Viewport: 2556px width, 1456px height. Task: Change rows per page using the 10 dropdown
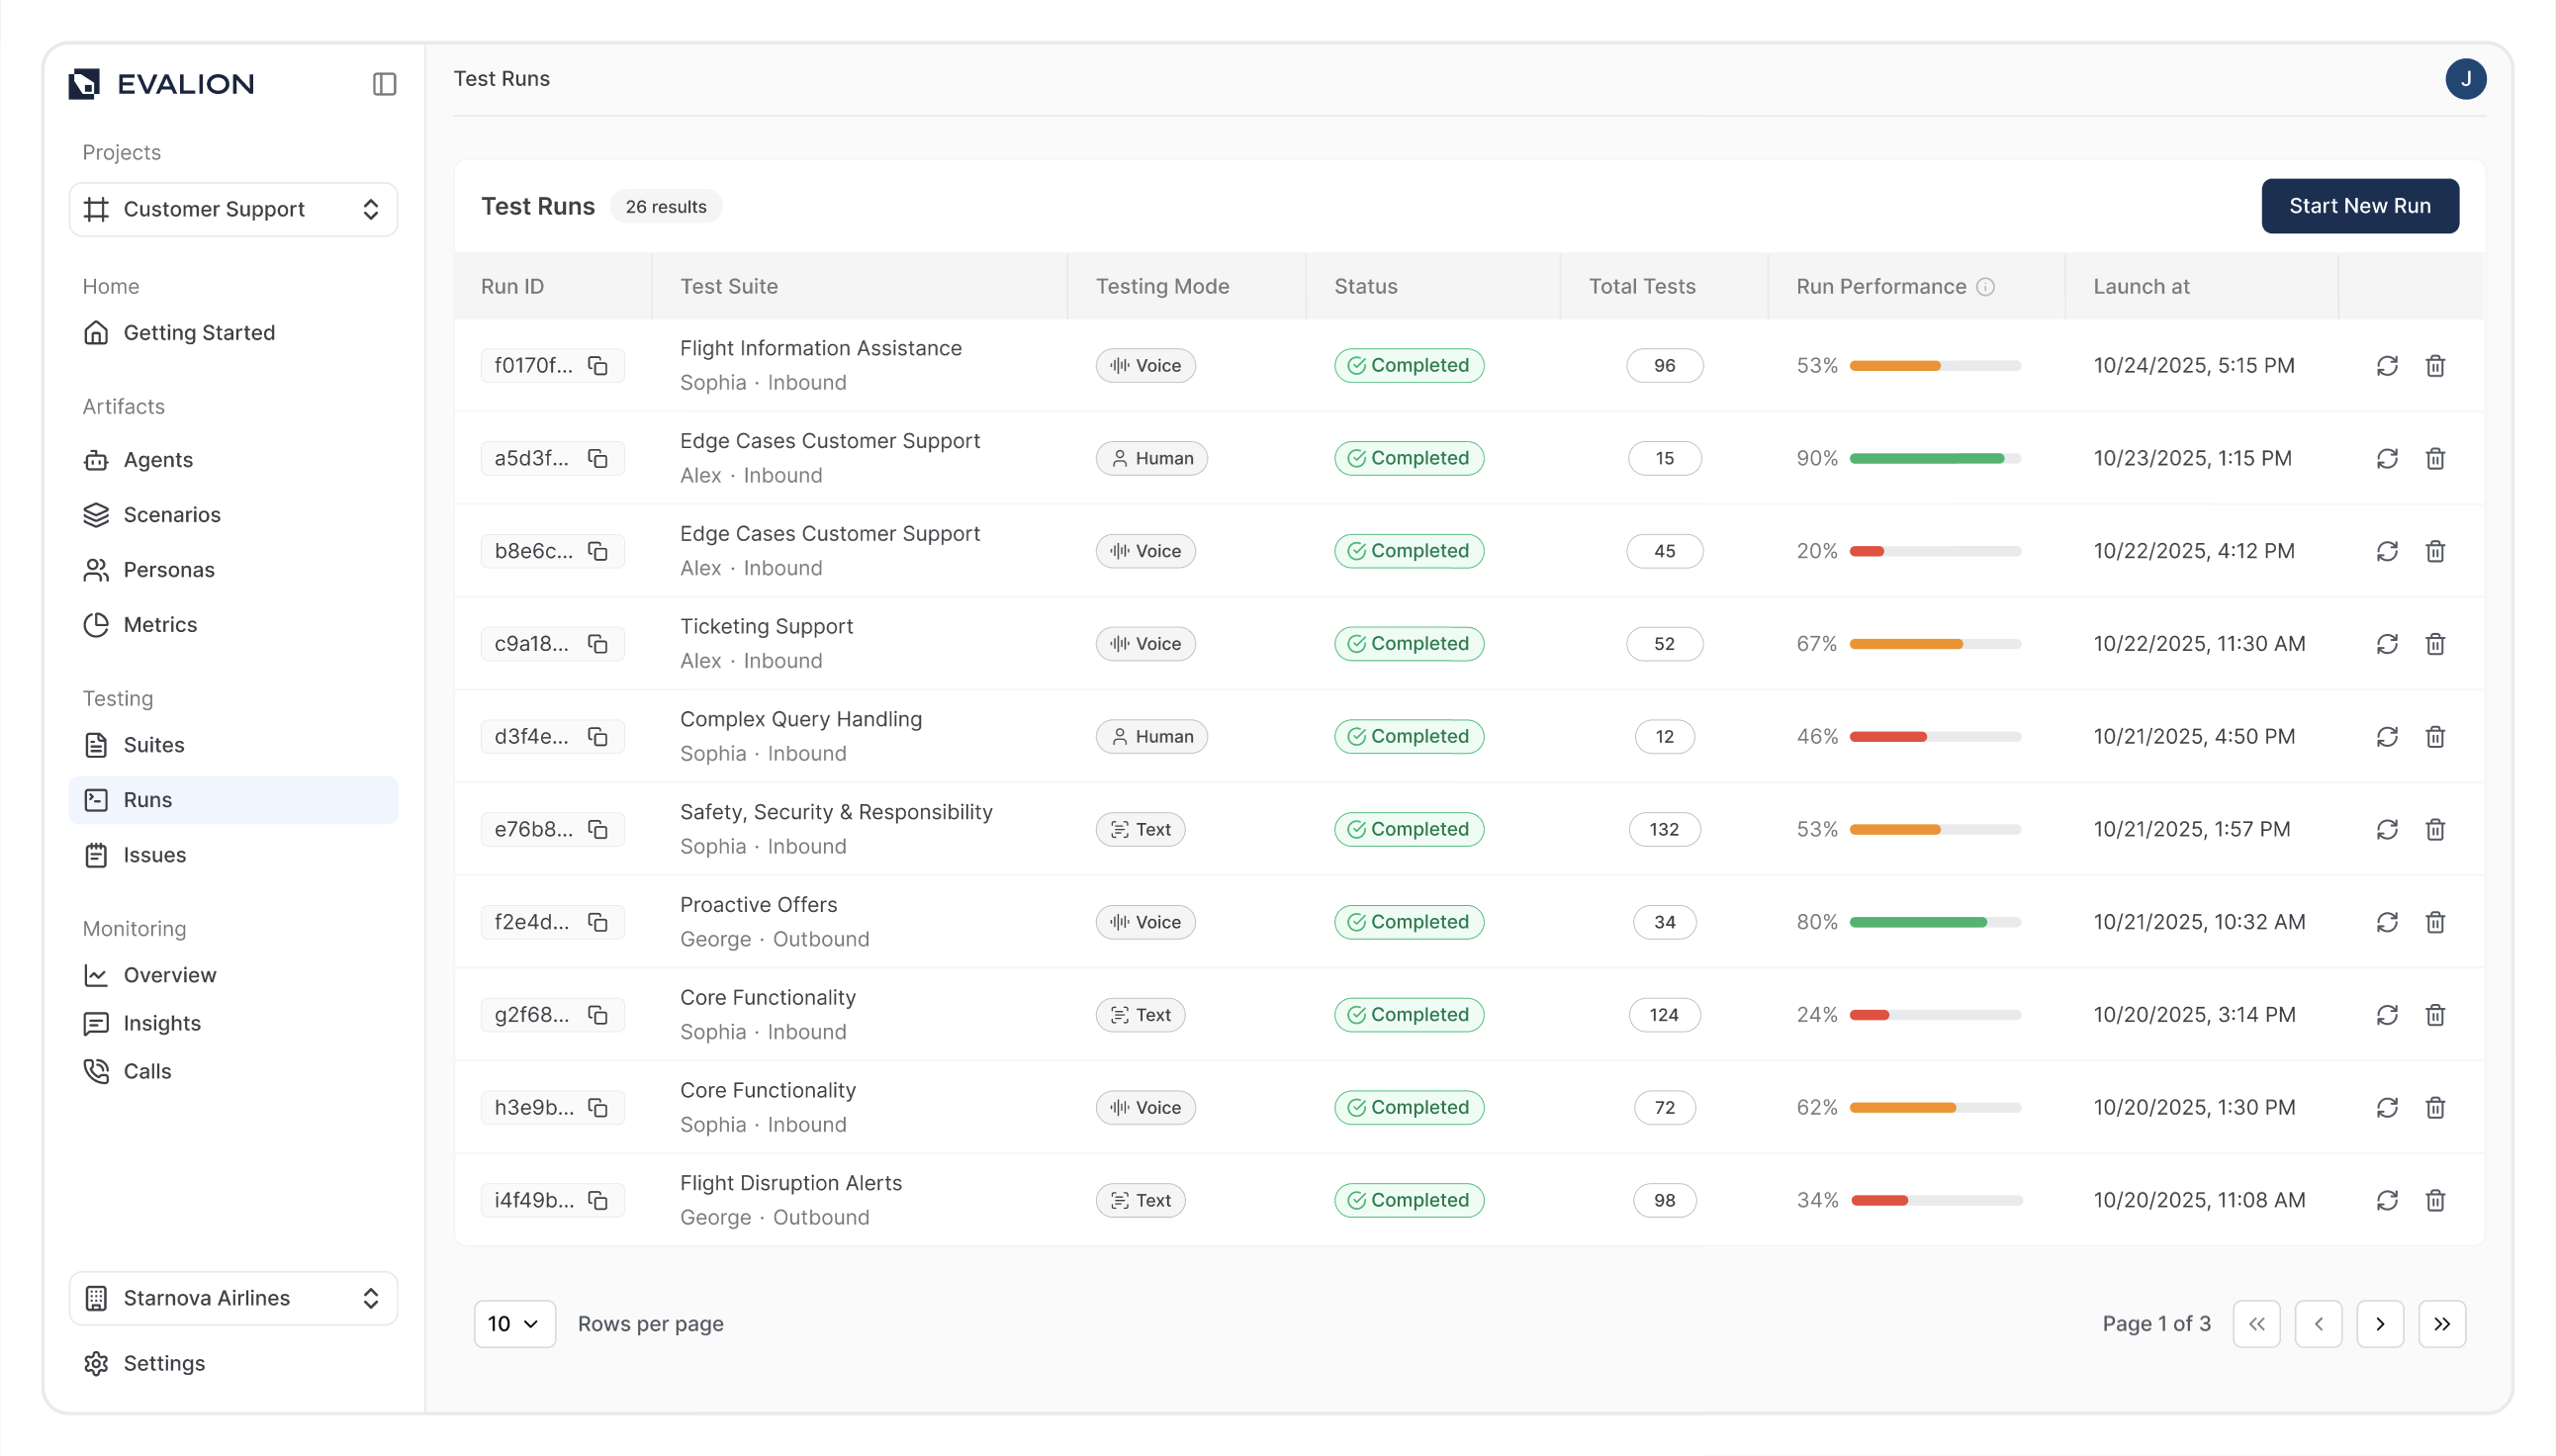coord(514,1323)
